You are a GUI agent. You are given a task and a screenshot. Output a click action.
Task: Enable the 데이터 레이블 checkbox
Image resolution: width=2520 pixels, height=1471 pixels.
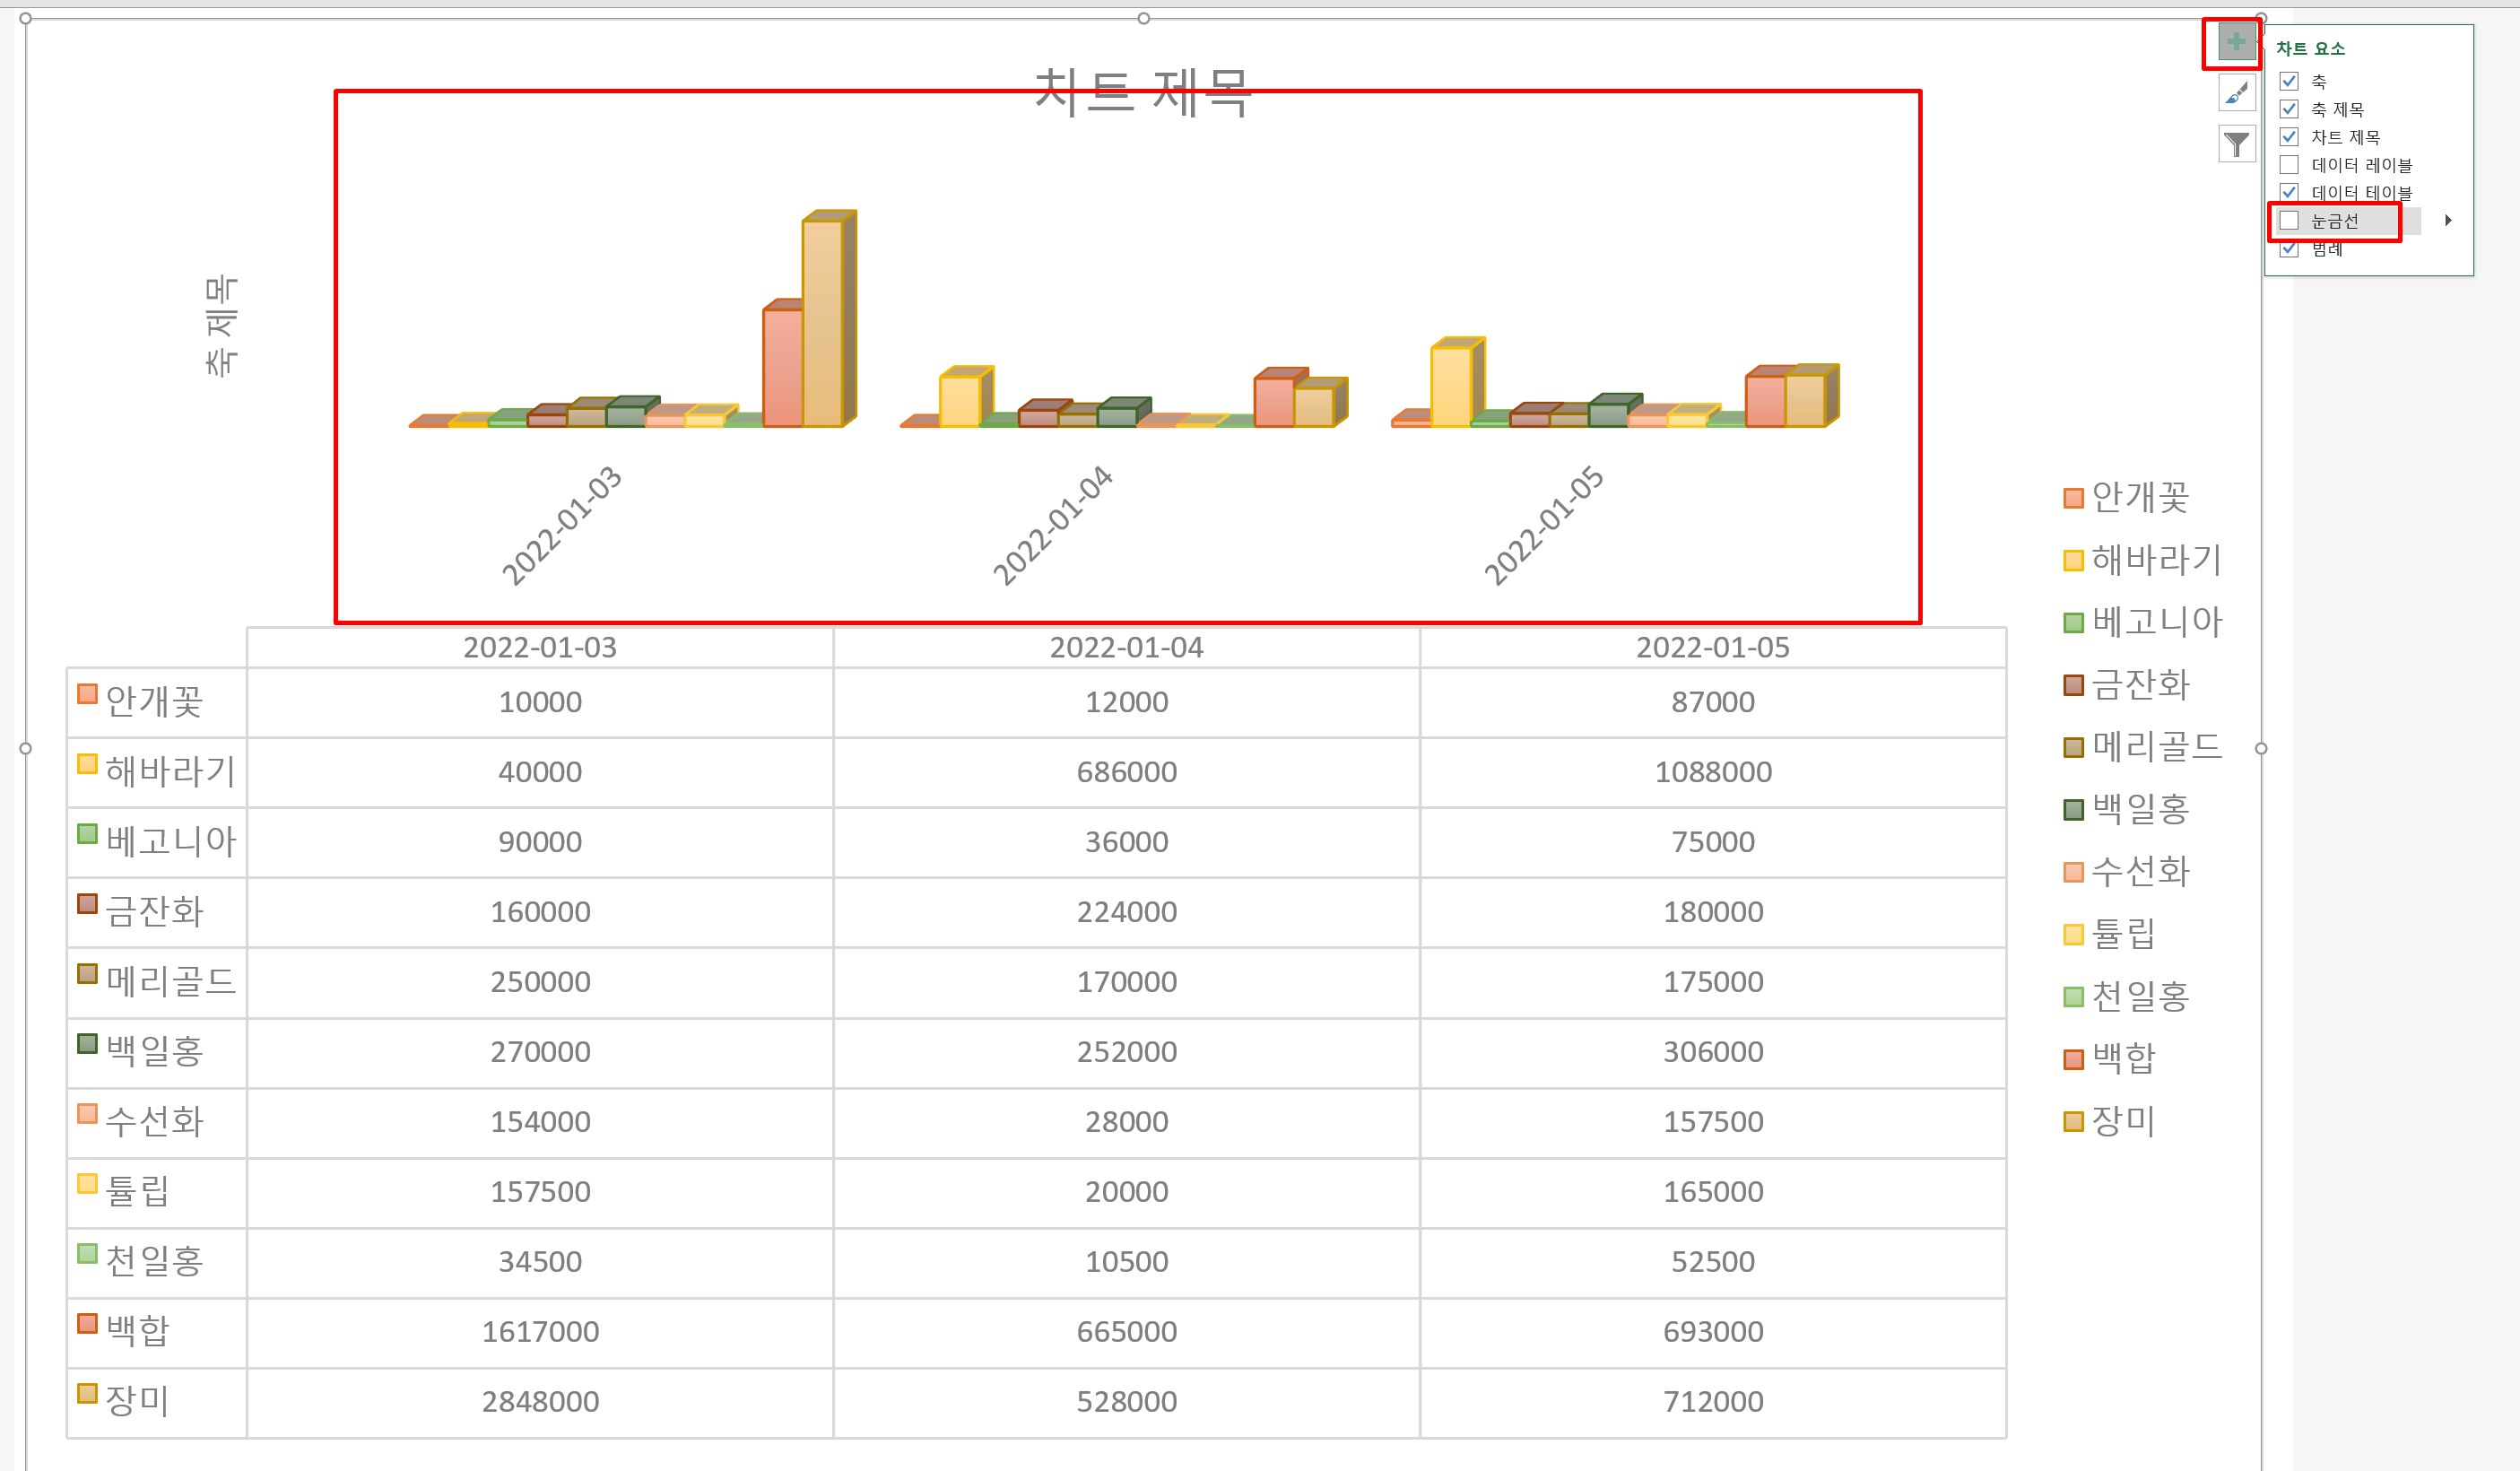coord(2289,165)
